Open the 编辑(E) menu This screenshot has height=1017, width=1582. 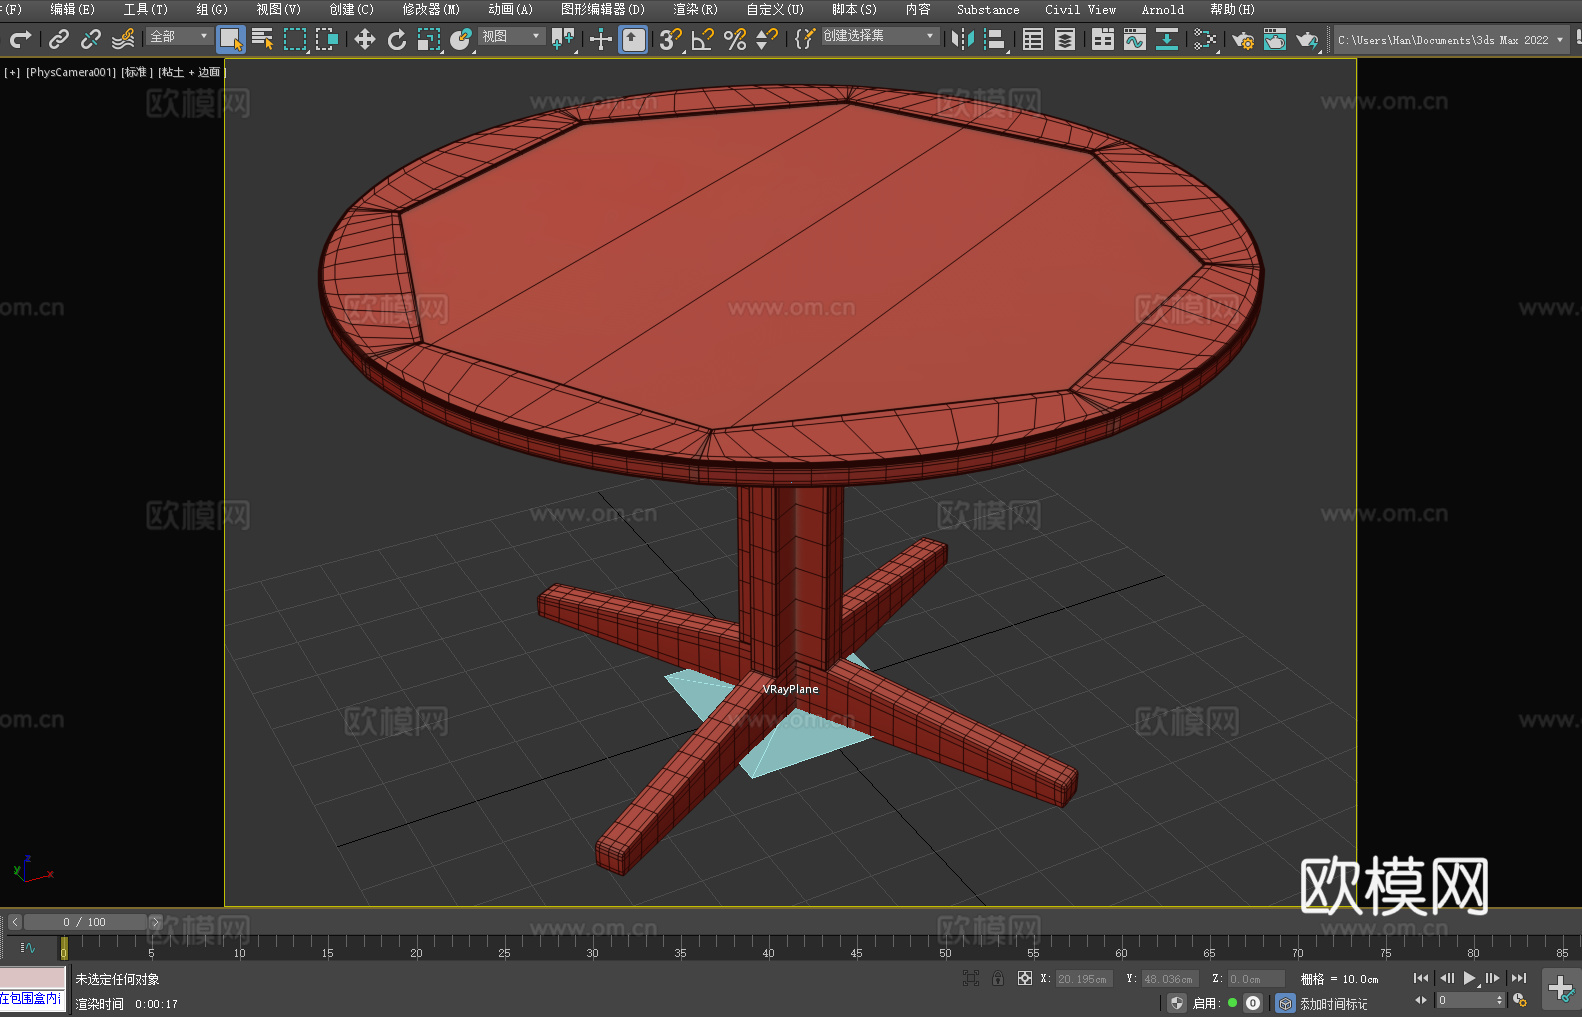click(73, 9)
